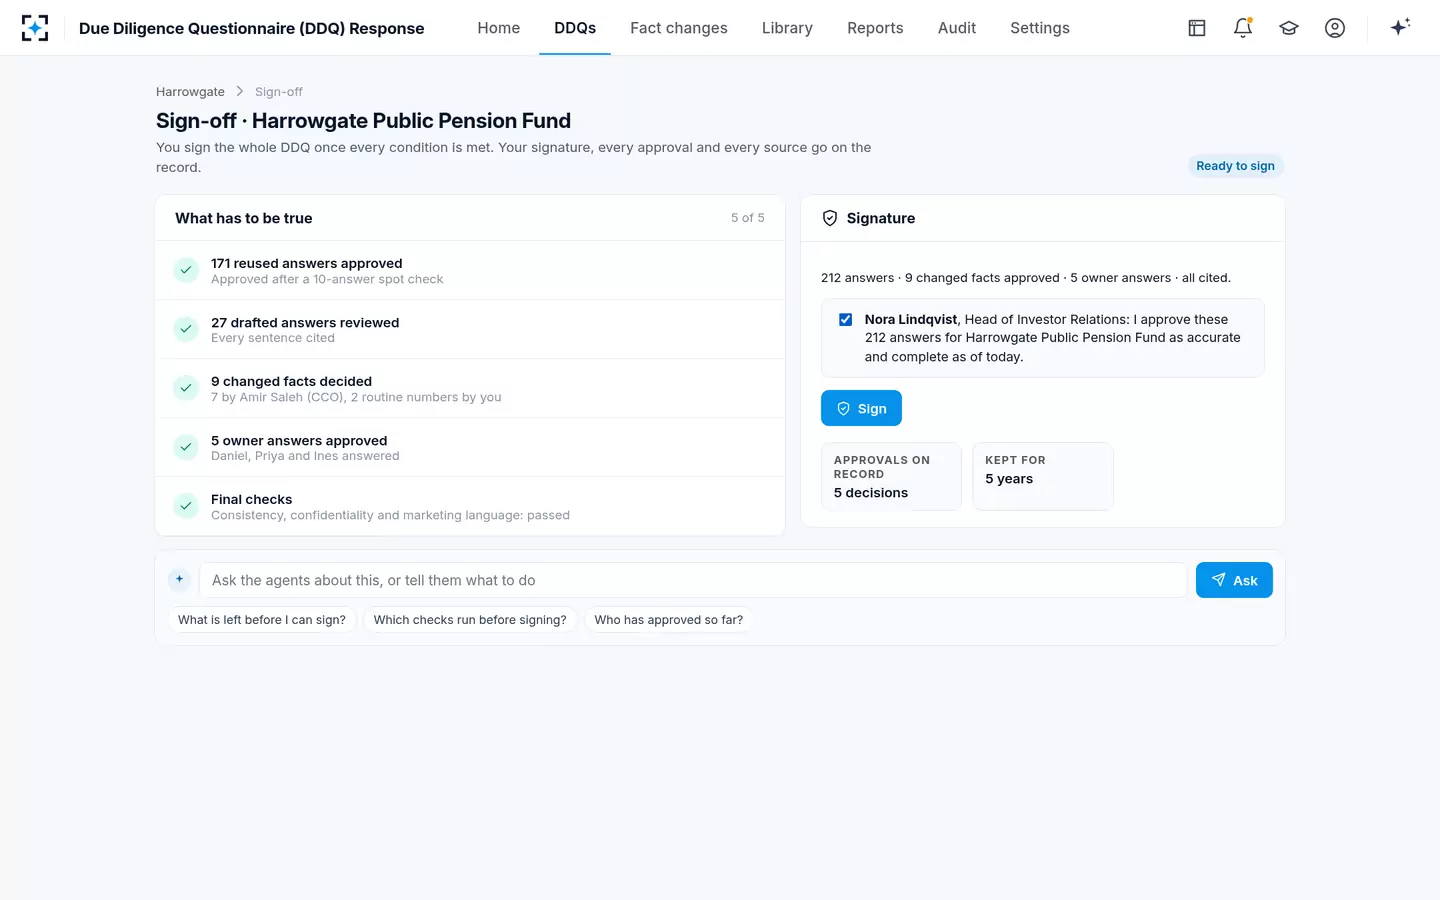Open the Fact changes tab
Viewport: 1440px width, 900px height.
[679, 28]
